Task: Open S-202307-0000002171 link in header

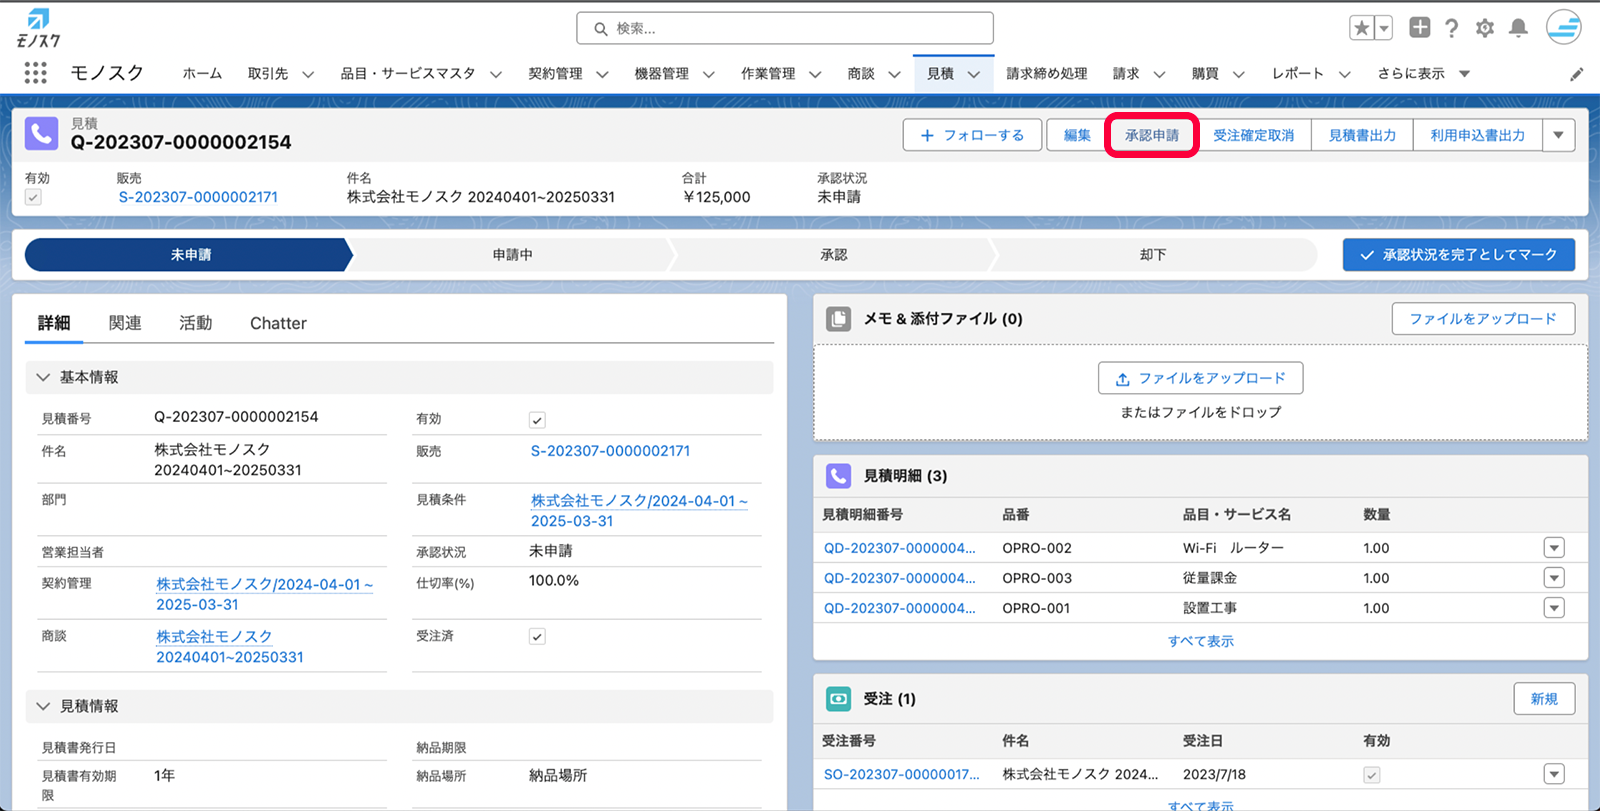Action: click(198, 197)
